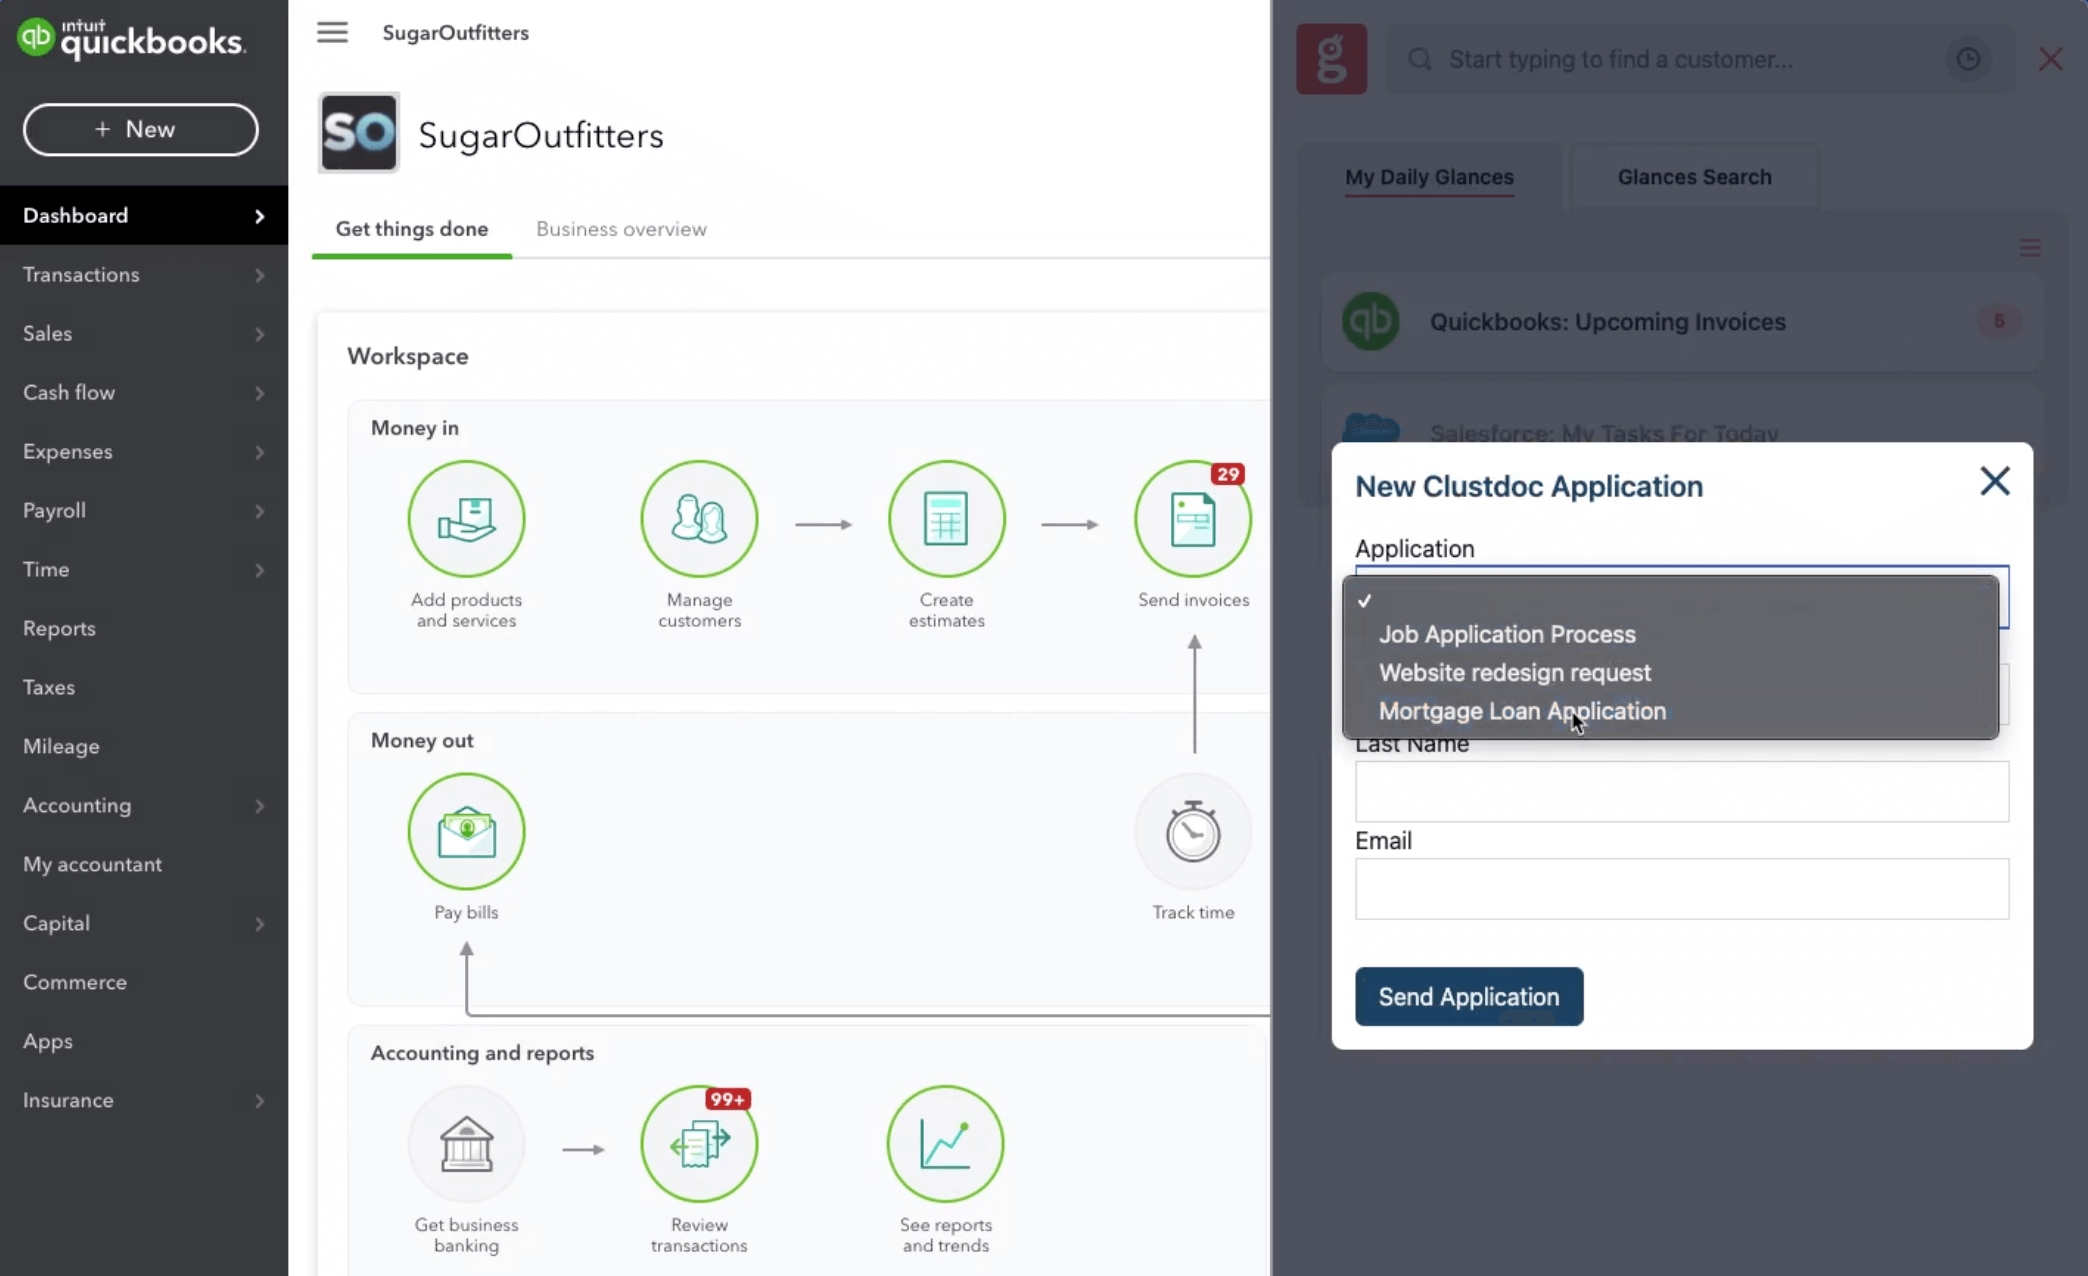Open the Send invoices icon
2088x1276 pixels.
(x=1192, y=518)
